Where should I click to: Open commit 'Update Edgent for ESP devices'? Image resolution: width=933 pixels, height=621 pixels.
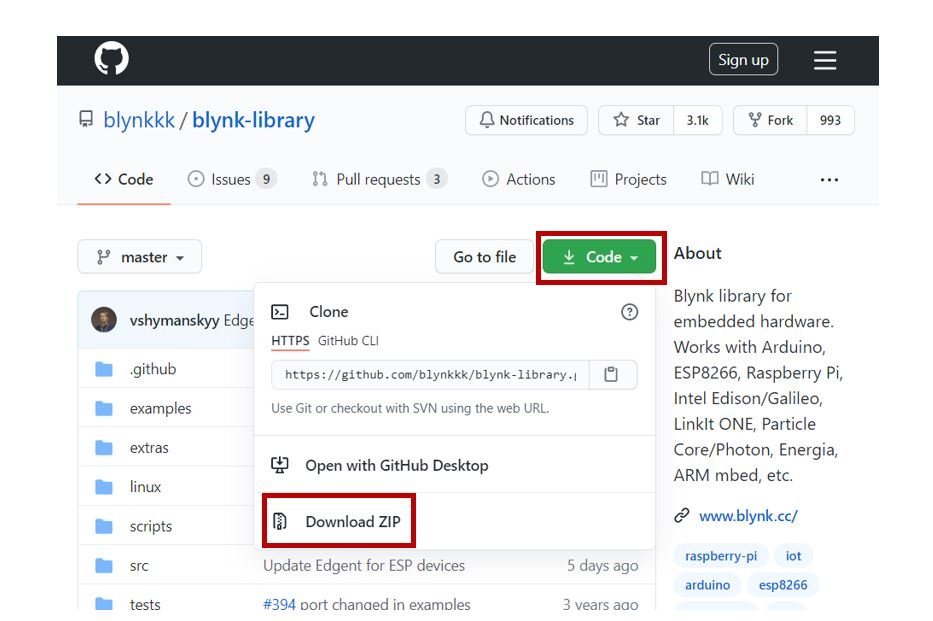pos(364,566)
